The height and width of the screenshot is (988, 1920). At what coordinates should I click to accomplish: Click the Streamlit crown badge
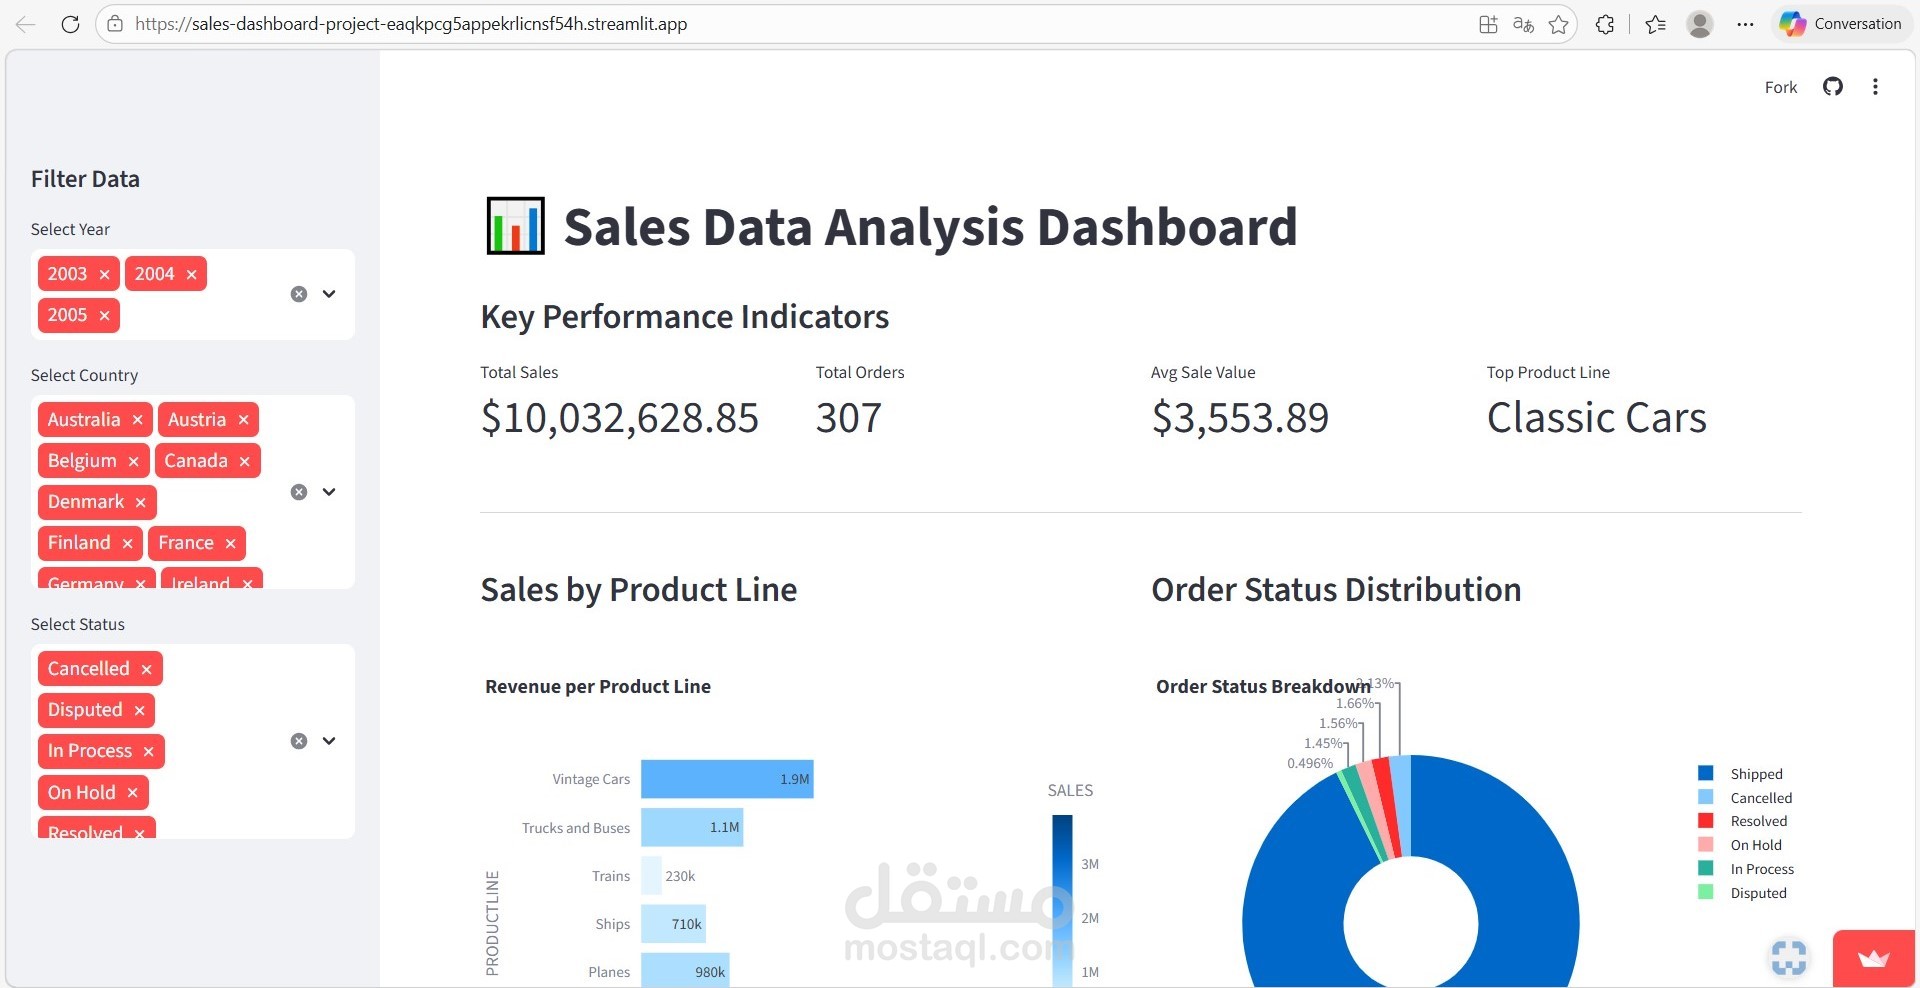(x=1873, y=959)
